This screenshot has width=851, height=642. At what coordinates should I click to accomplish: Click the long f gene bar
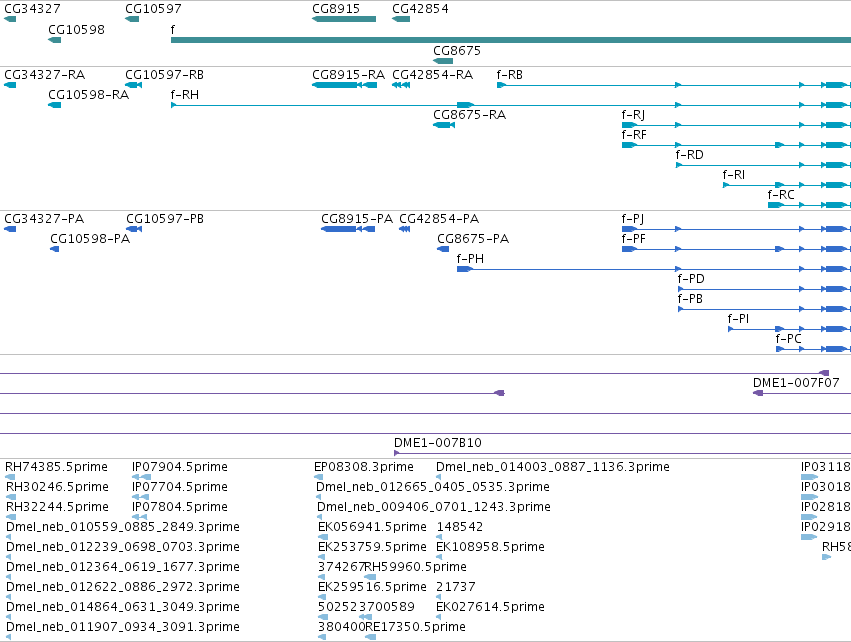511,40
